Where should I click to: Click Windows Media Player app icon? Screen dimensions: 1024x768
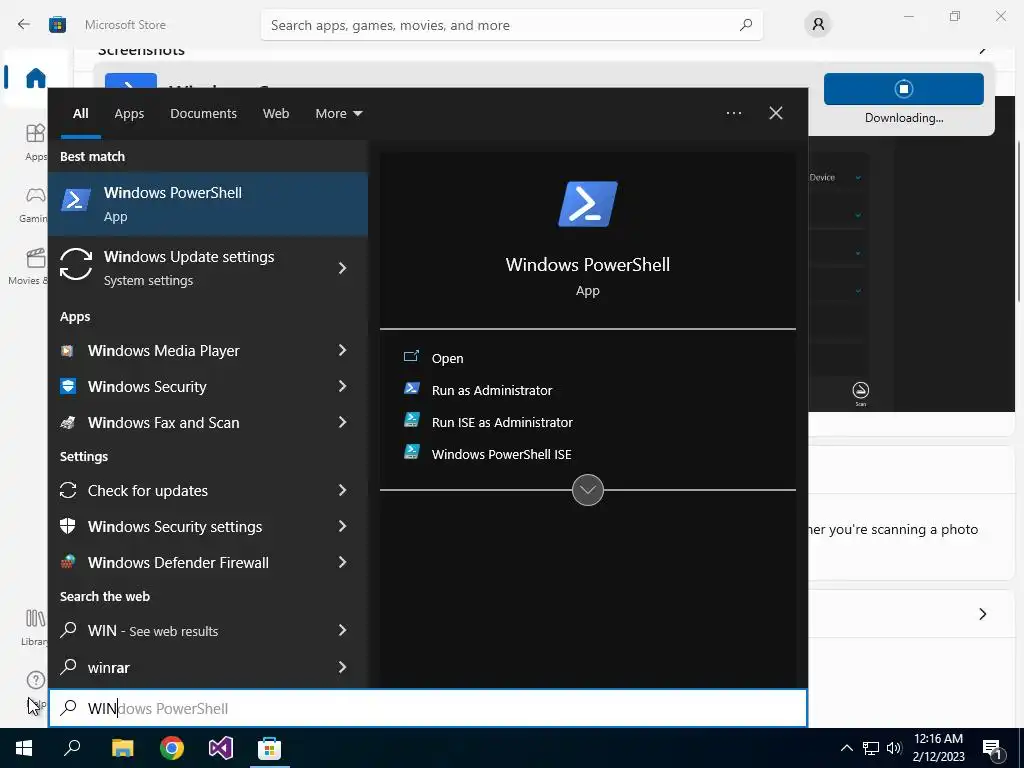point(67,351)
